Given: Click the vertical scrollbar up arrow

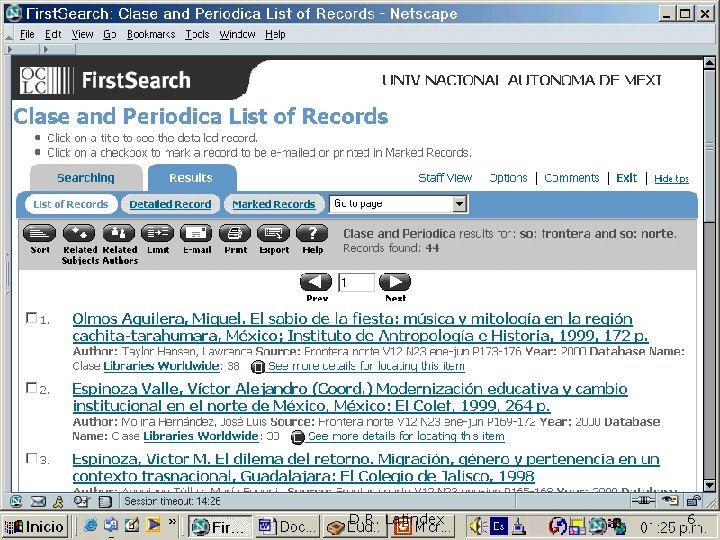Looking at the screenshot, I should pyautogui.click(x=709, y=62).
